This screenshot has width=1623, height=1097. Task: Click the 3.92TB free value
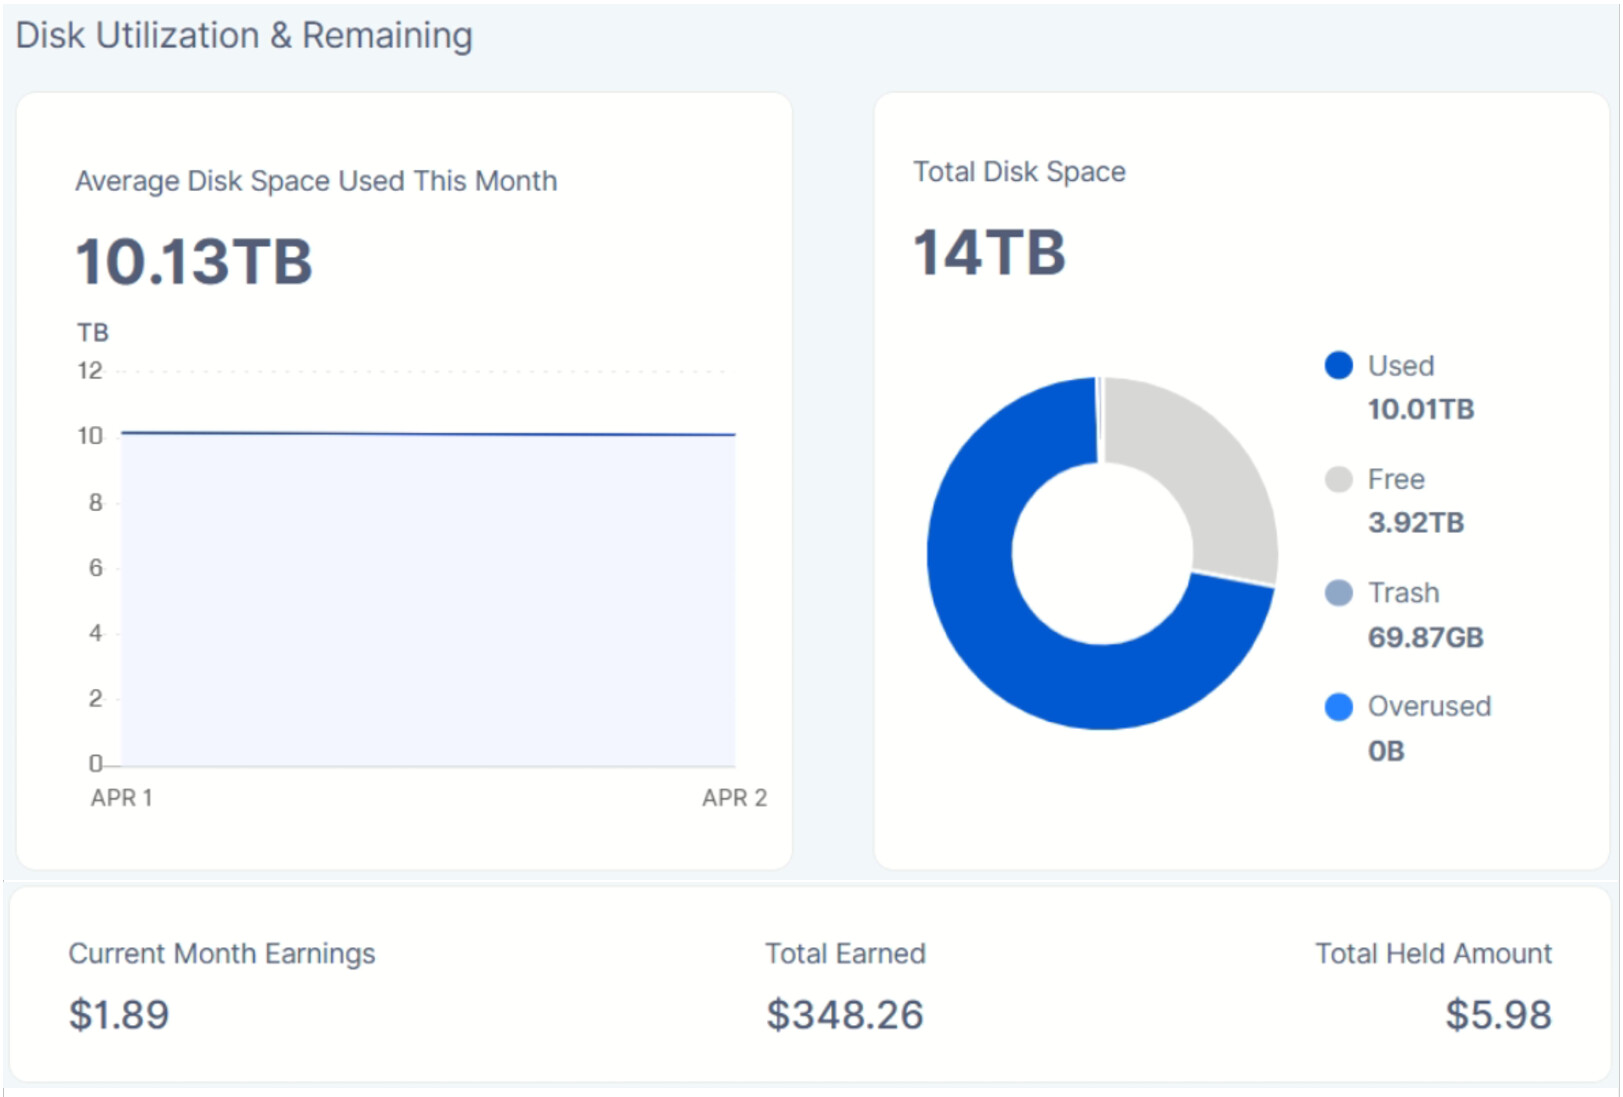tap(1415, 523)
